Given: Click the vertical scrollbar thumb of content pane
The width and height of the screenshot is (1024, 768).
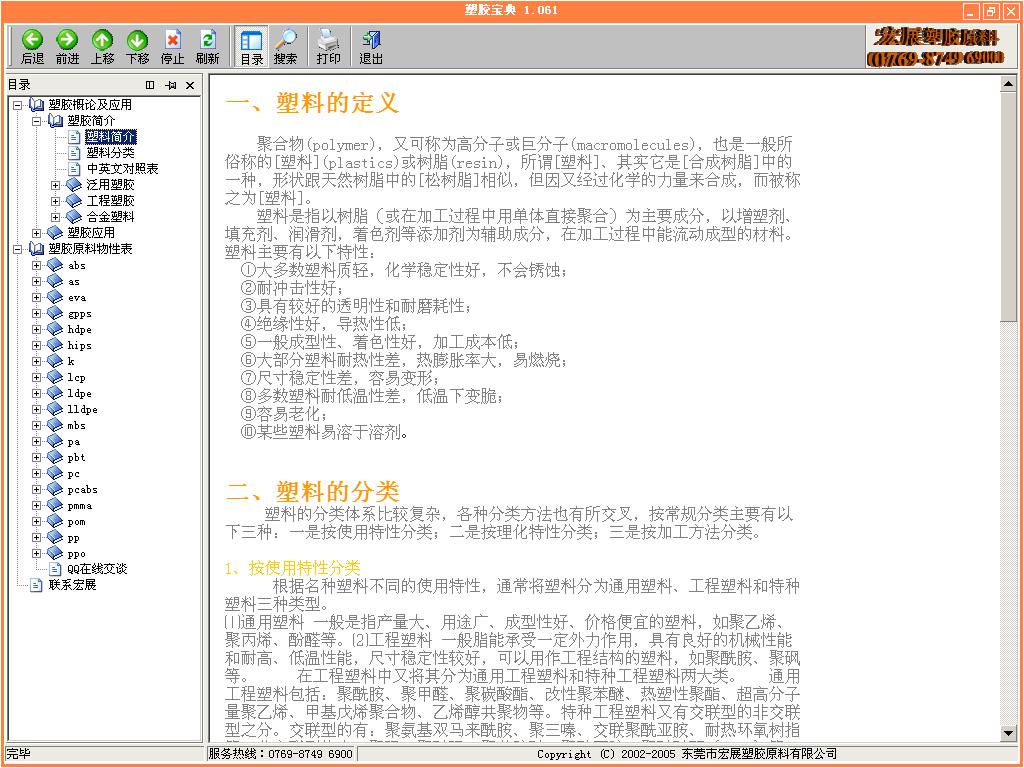Looking at the screenshot, I should pyautogui.click(x=1008, y=206).
